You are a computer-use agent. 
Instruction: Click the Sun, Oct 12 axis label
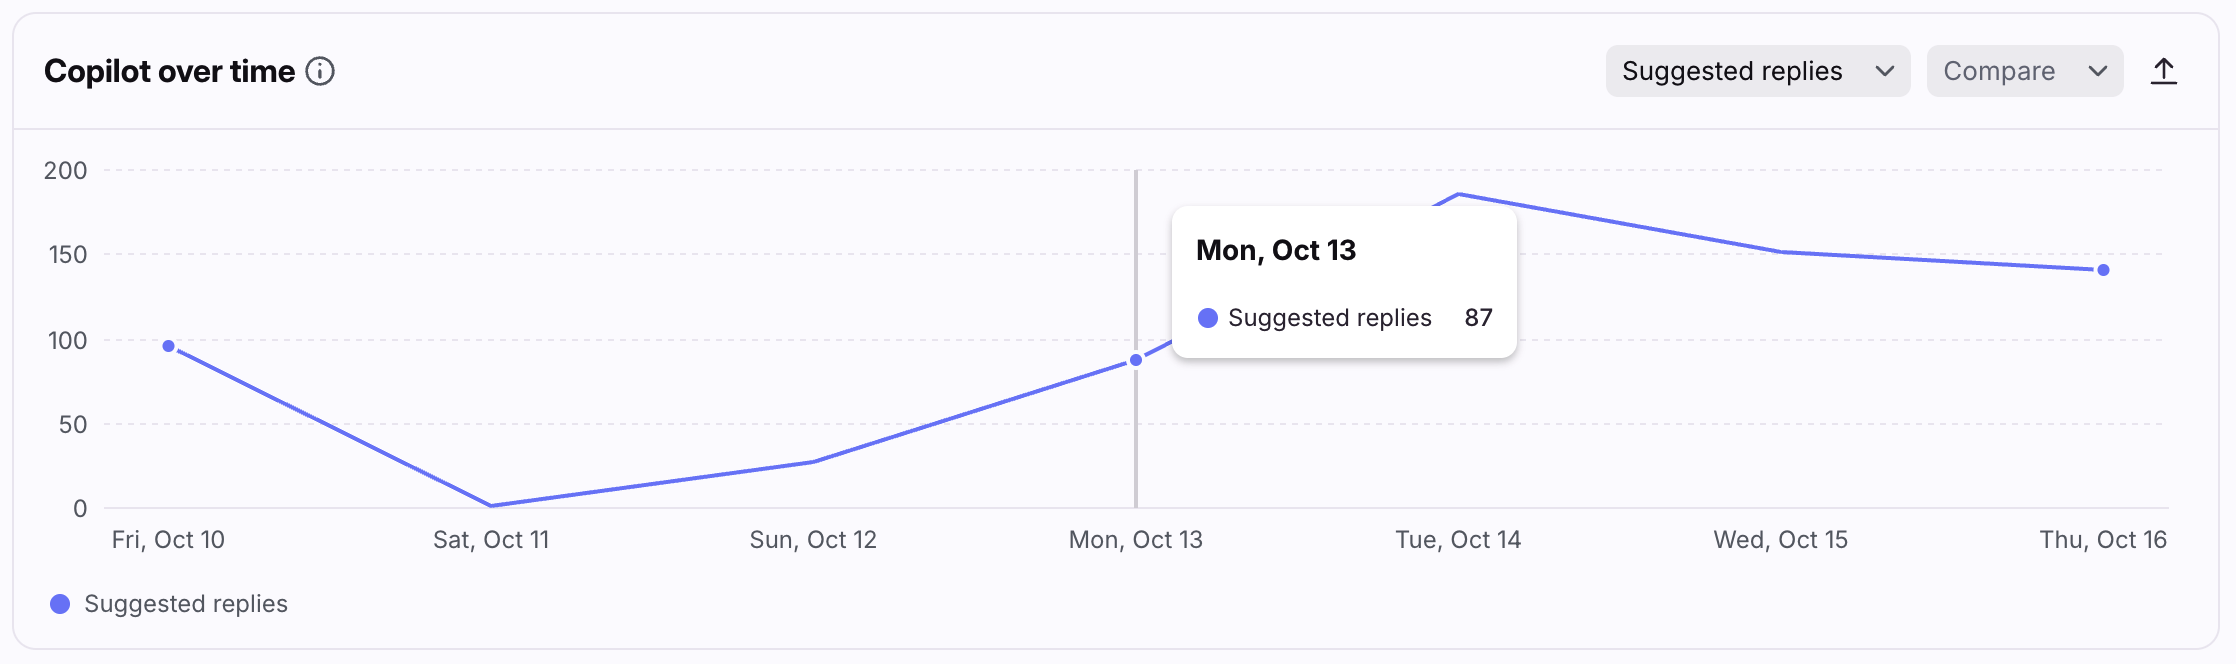click(813, 540)
